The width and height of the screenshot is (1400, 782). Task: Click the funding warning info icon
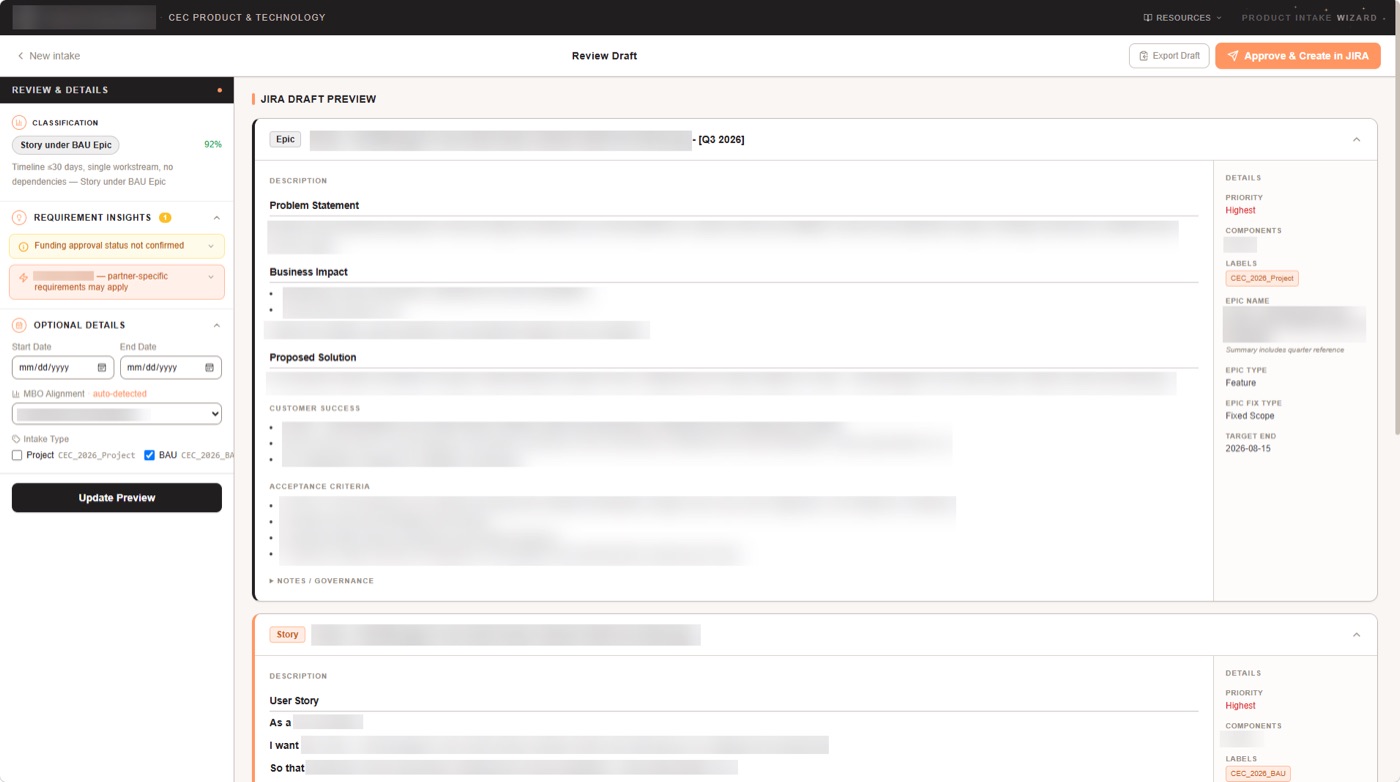pyautogui.click(x=23, y=246)
